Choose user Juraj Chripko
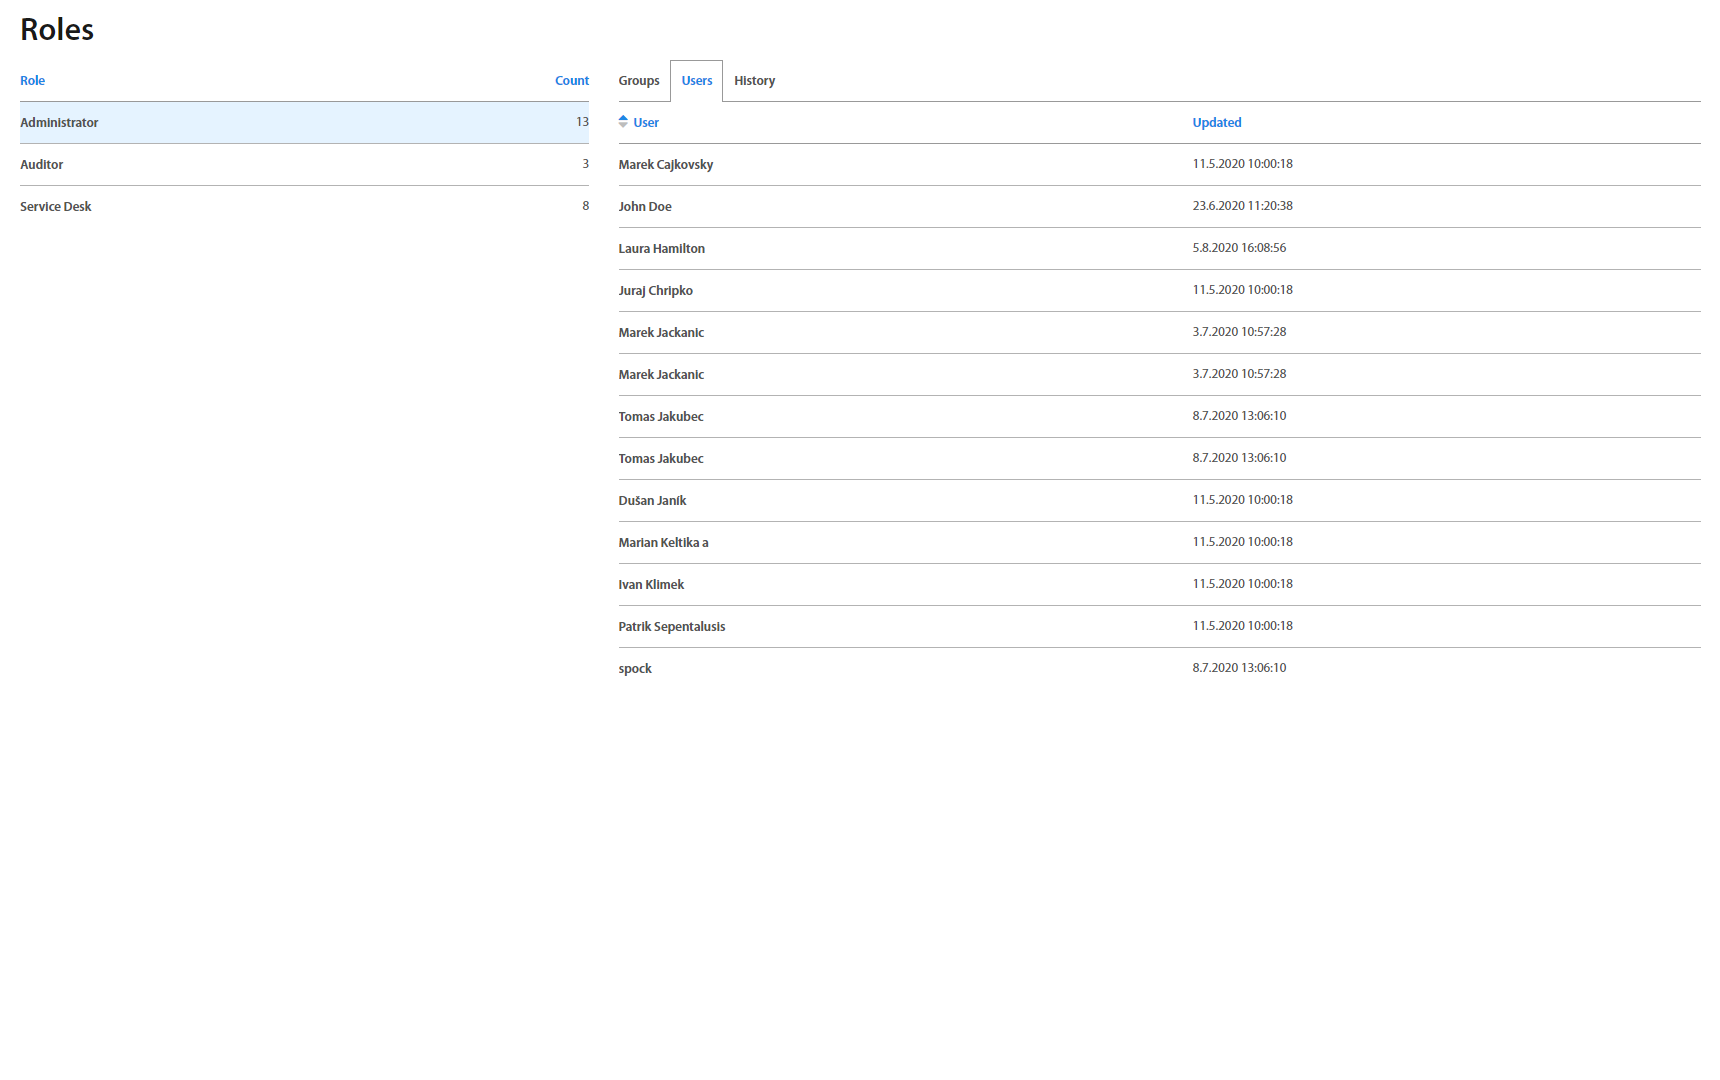Viewport: 1720px width, 1080px height. [x=655, y=291]
